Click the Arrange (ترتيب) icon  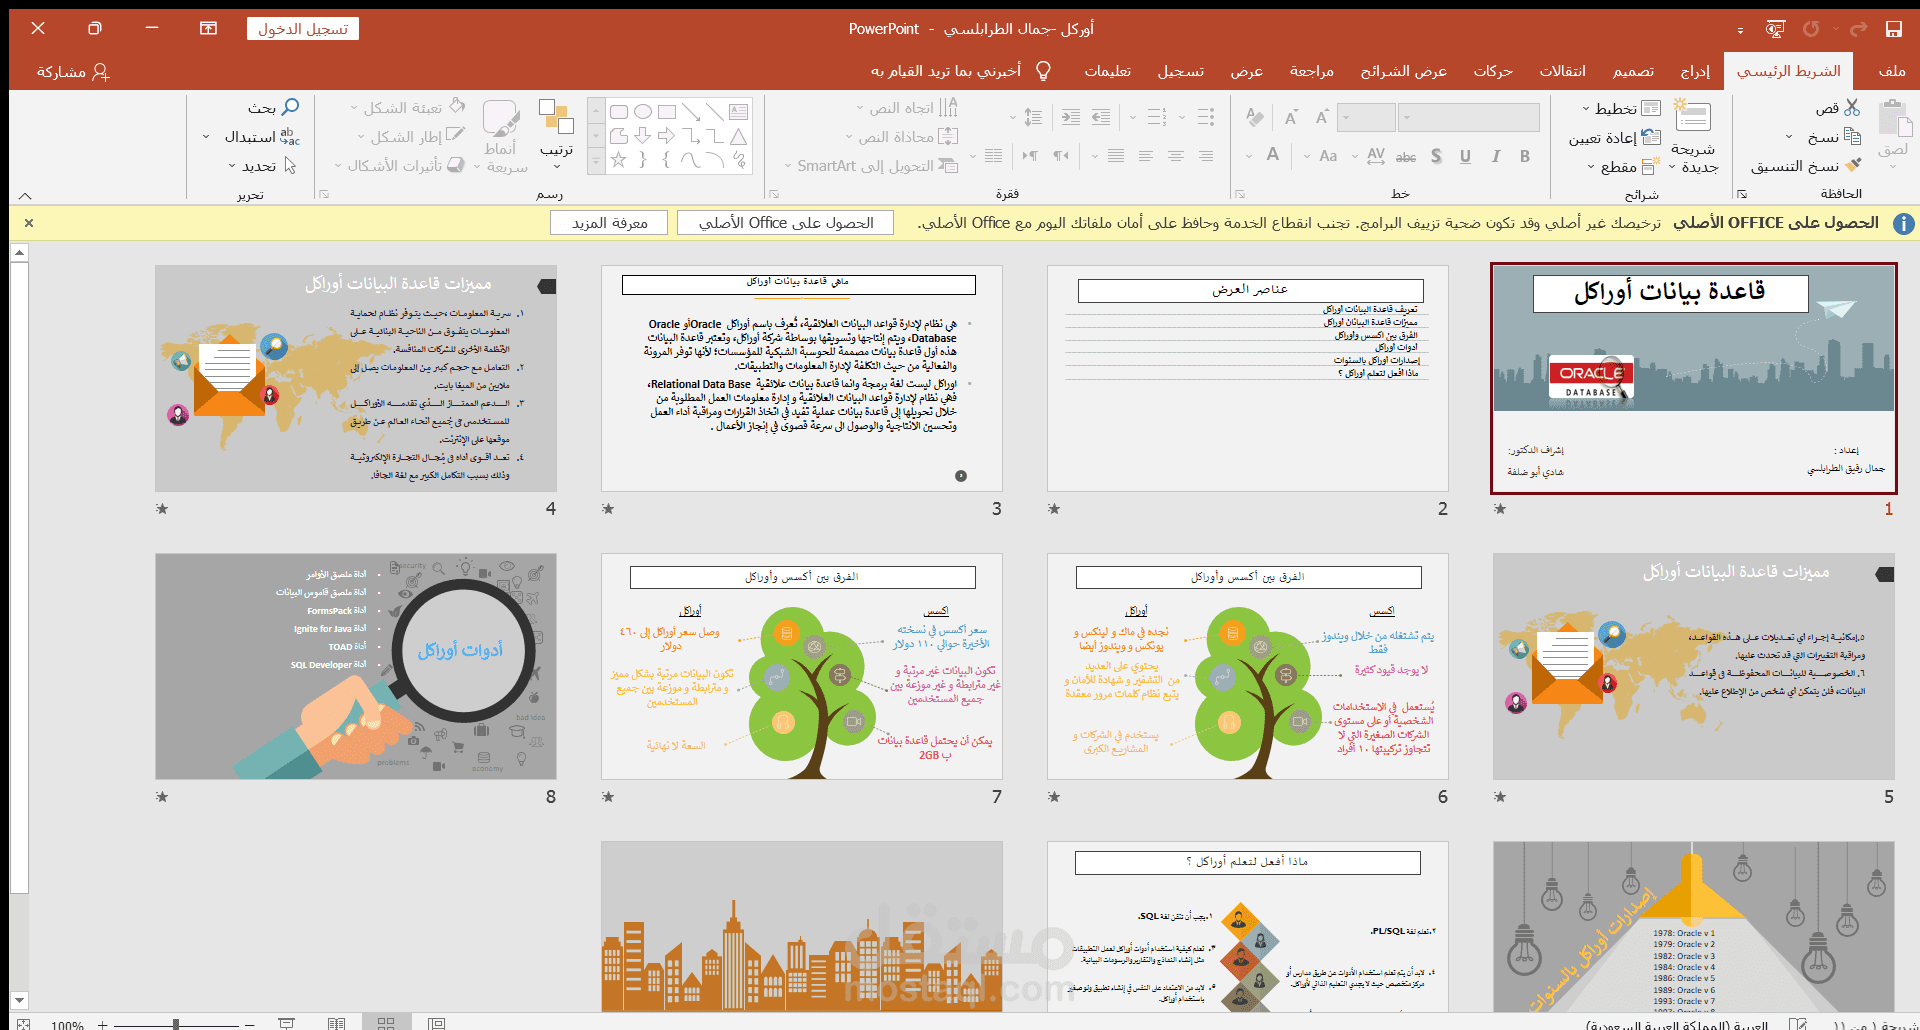click(556, 117)
